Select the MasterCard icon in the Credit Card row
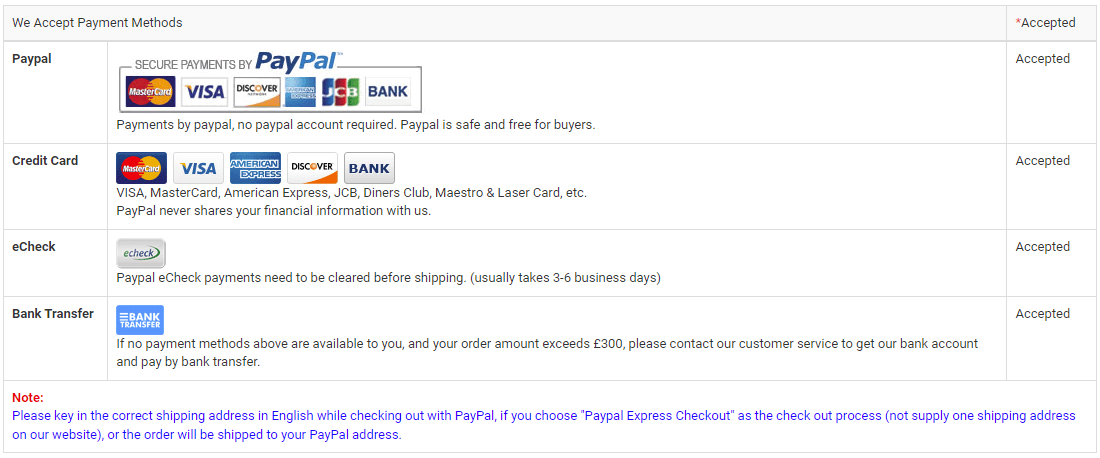The image size is (1100, 458). pos(141,168)
